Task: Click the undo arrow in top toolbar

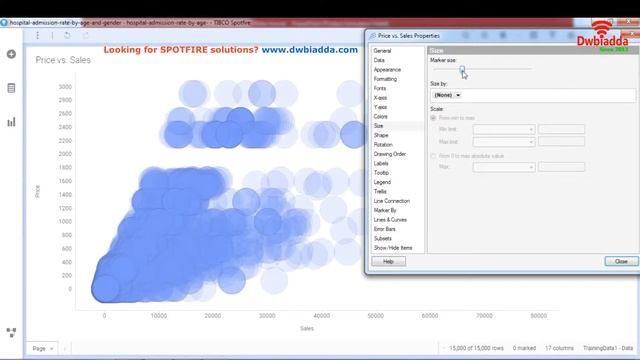Action: [67, 36]
